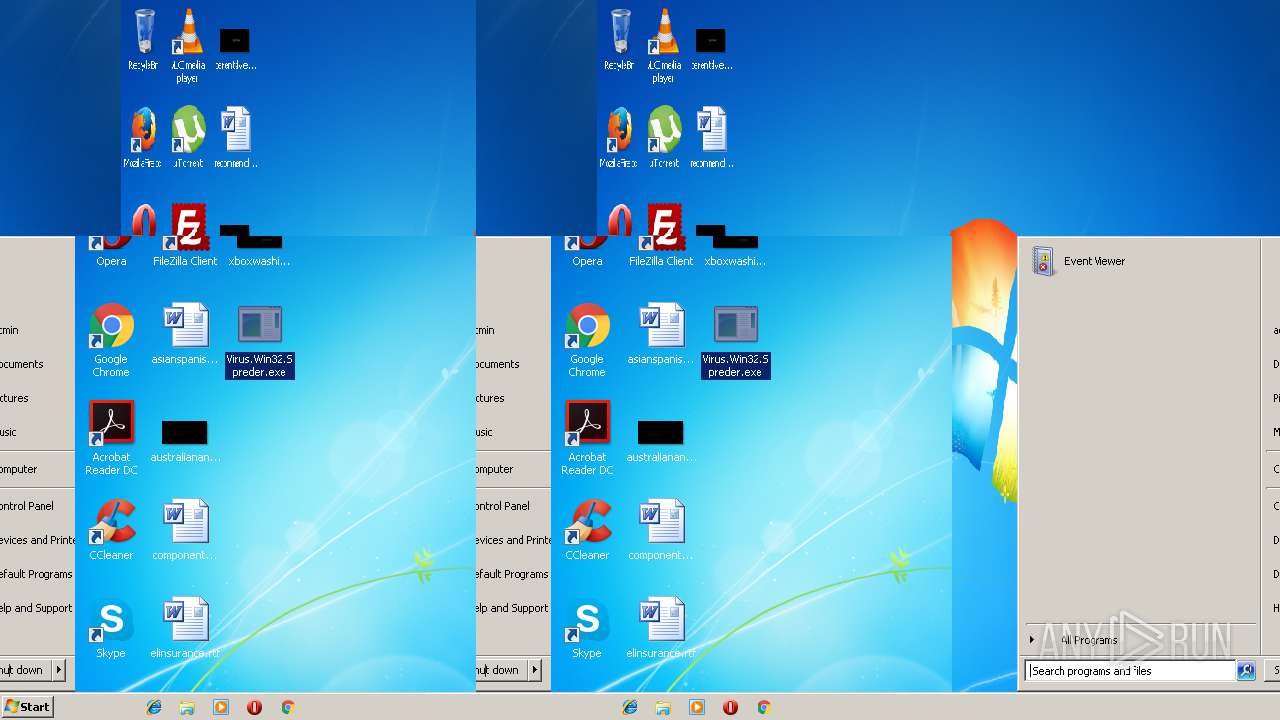Open Chrome in the left taskbar copy
Image resolution: width=1280 pixels, height=720 pixels.
coord(288,707)
